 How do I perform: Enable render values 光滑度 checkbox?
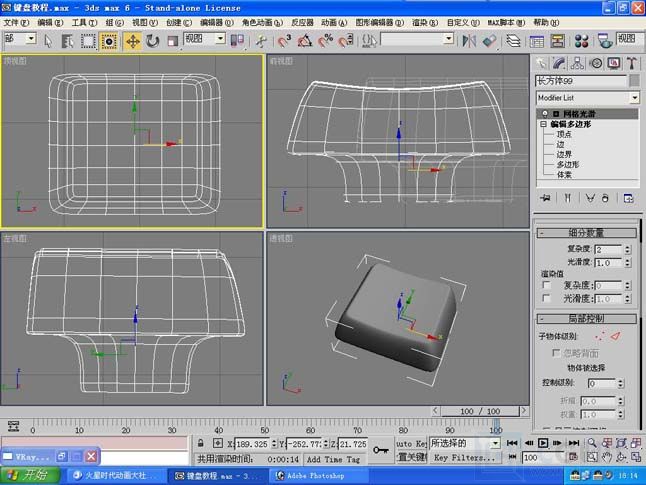[x=546, y=298]
